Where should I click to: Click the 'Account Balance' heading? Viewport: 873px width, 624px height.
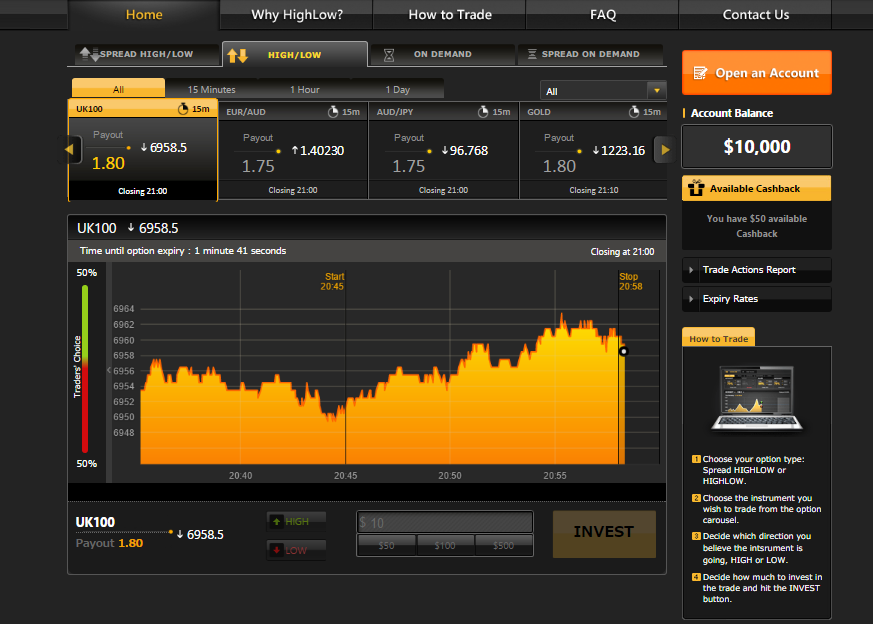click(x=732, y=113)
